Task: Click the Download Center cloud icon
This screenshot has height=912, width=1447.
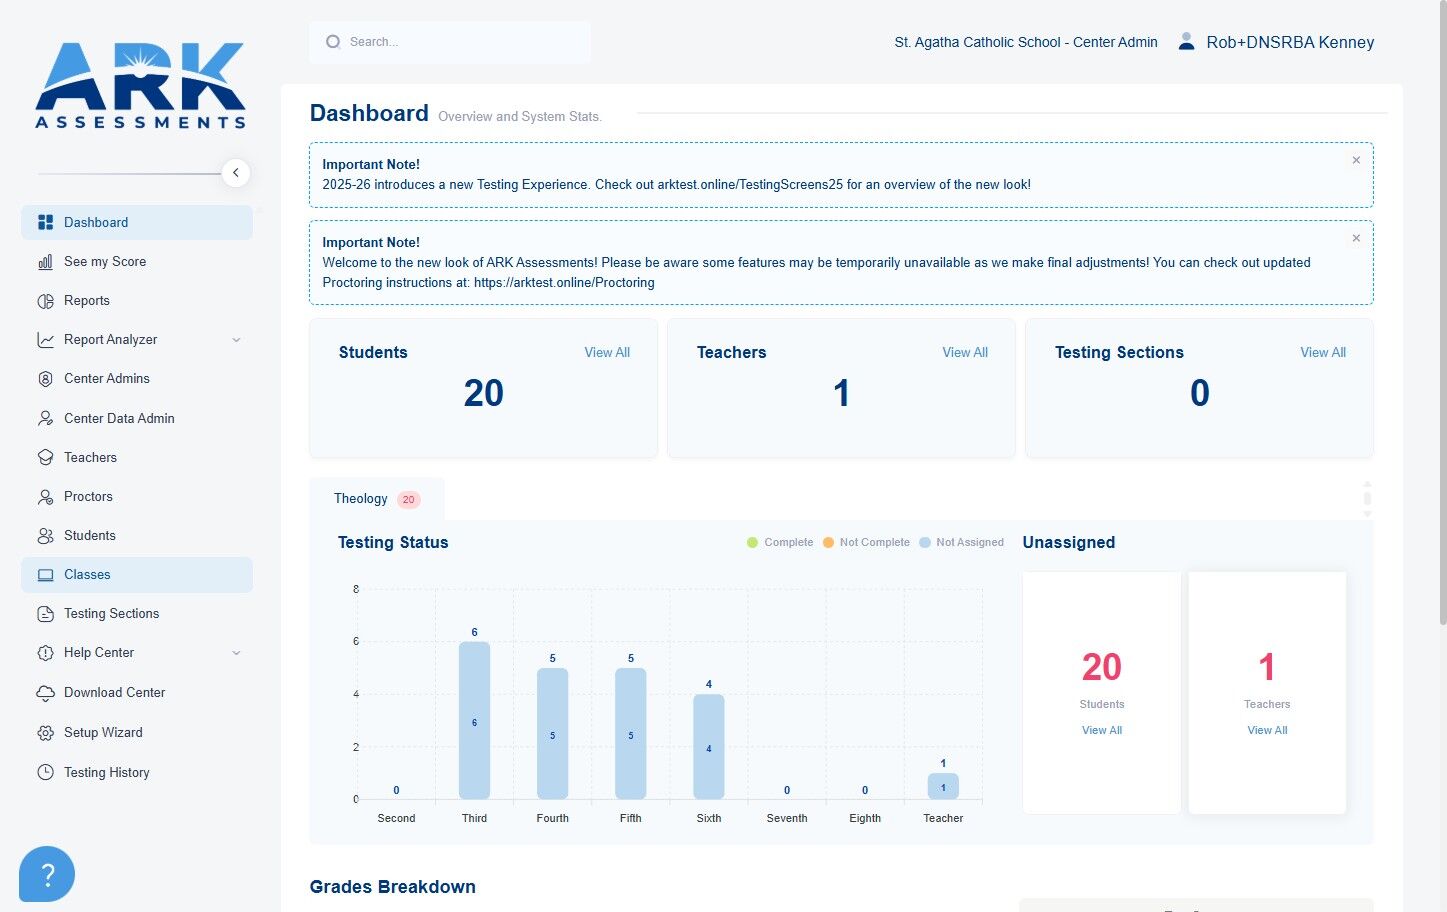Action: click(45, 693)
